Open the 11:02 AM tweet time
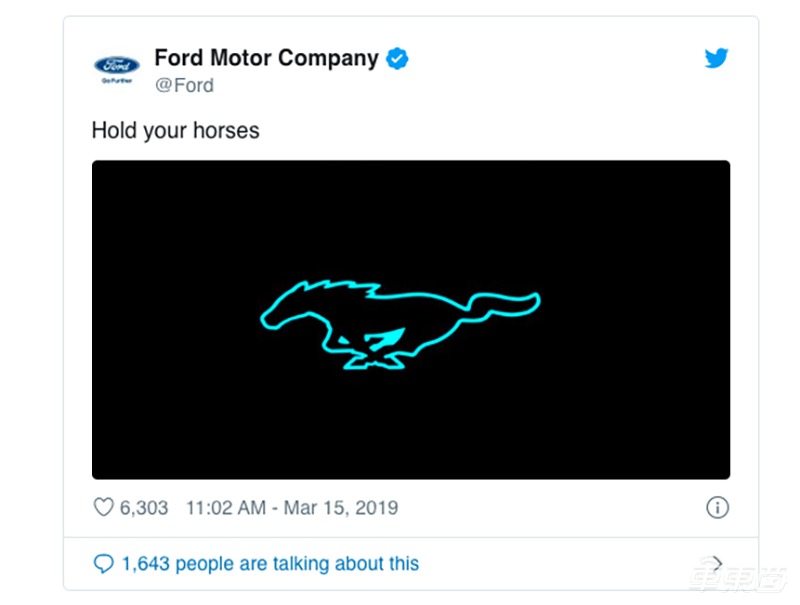 click(x=226, y=508)
